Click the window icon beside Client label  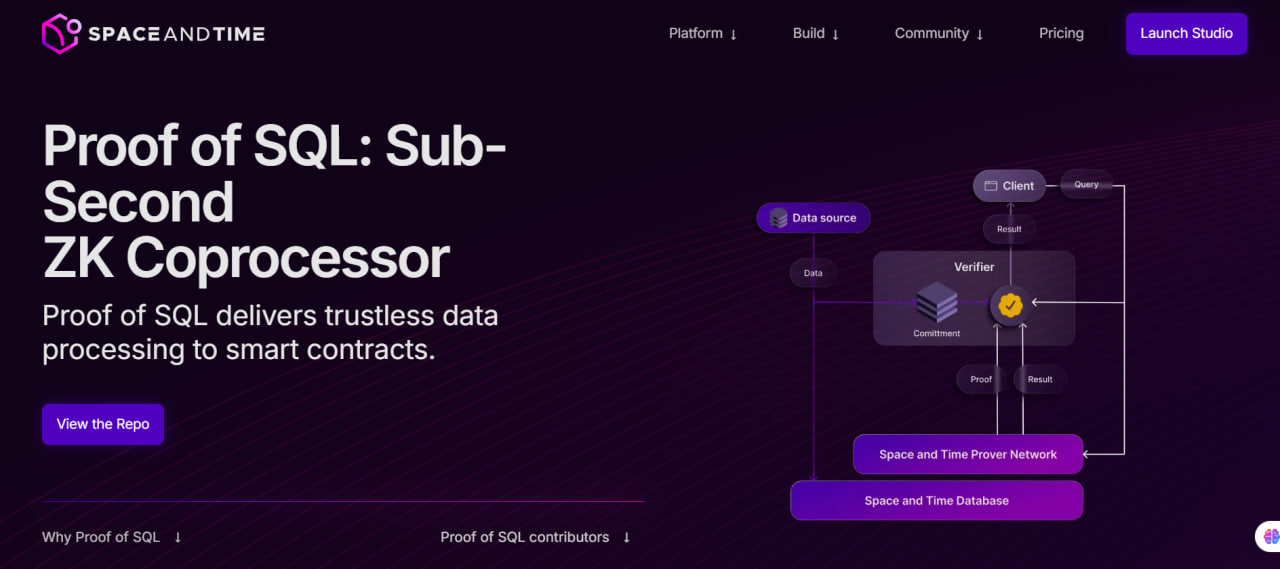pos(991,186)
